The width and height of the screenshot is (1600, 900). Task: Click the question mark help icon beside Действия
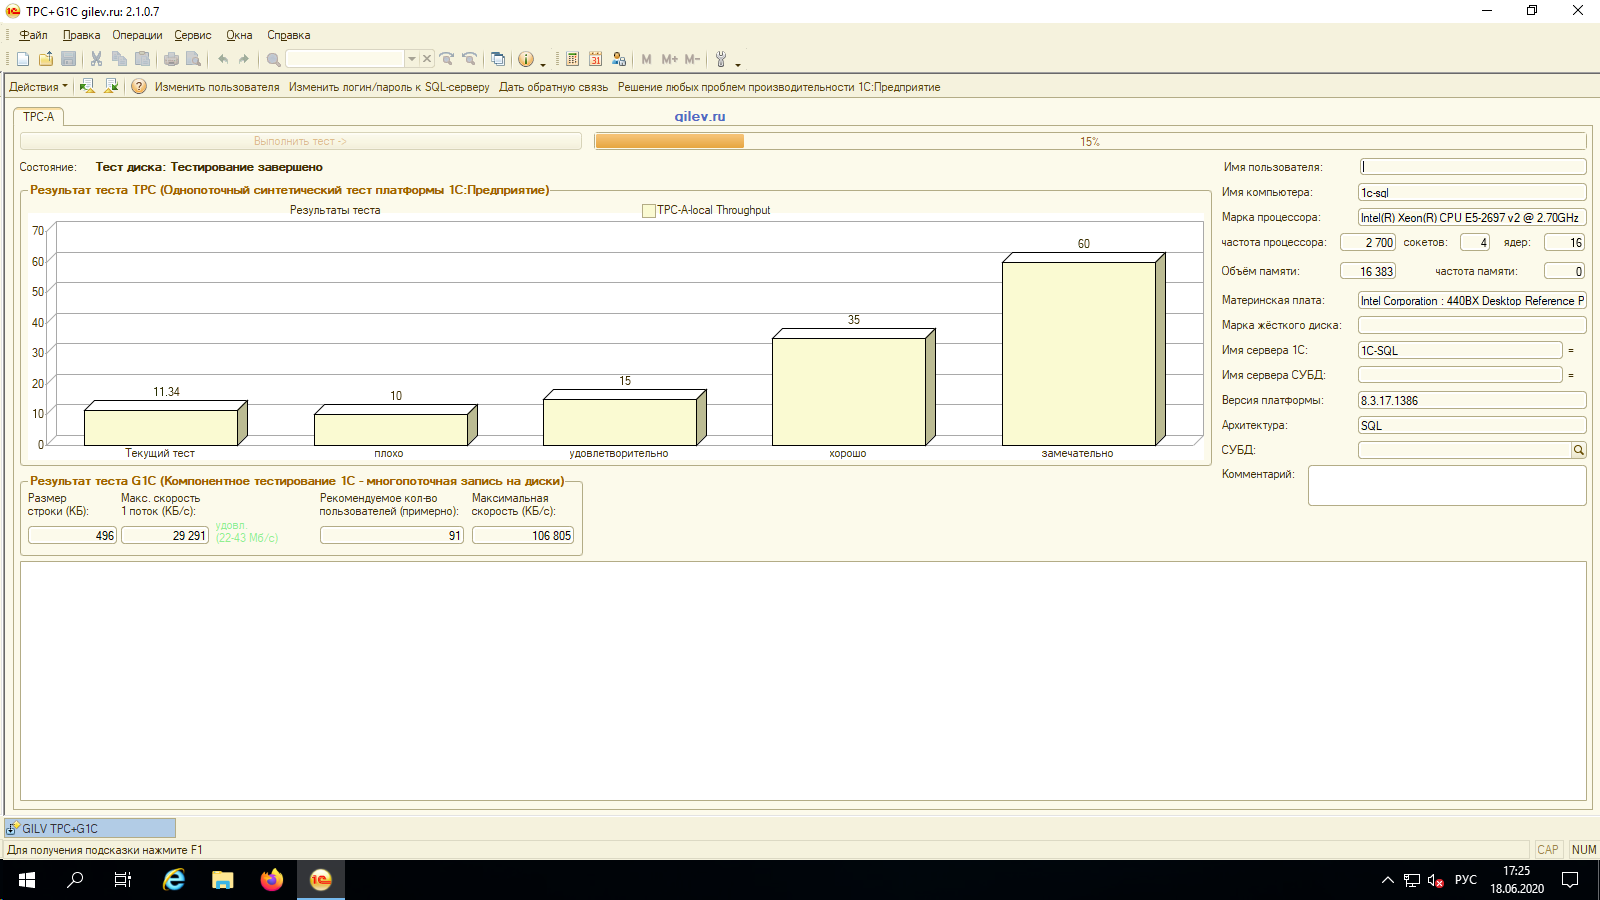(139, 86)
